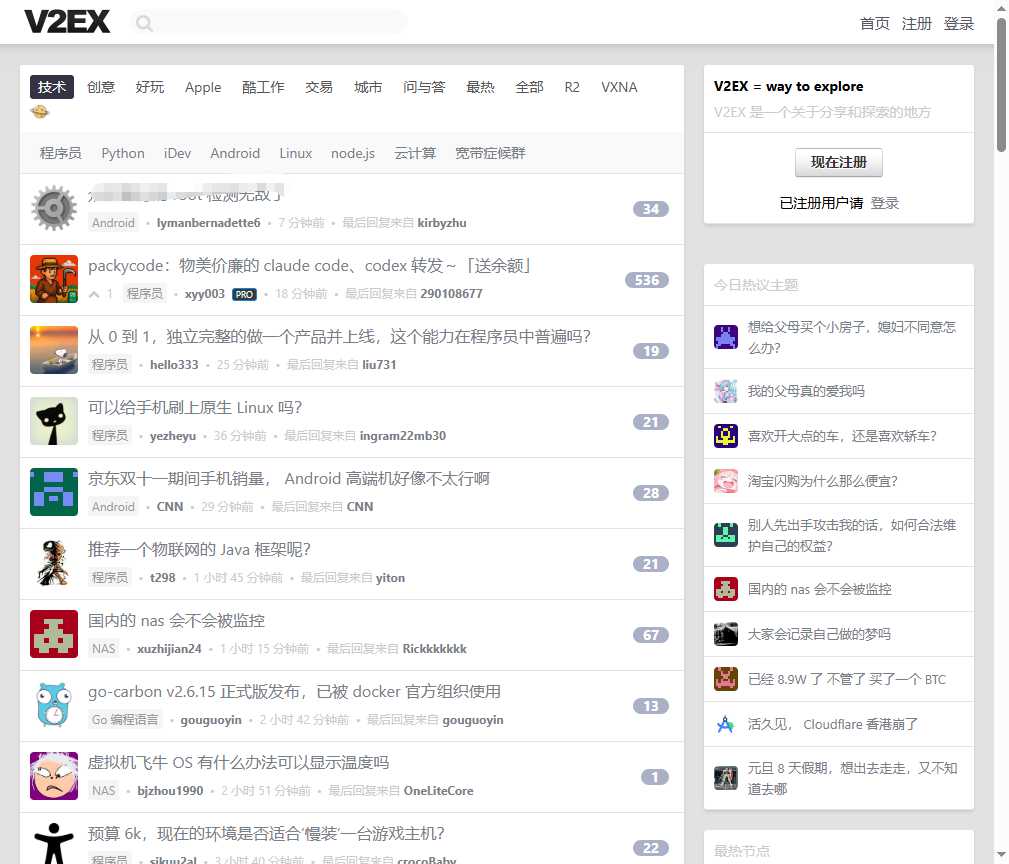Open the planet icon tab
The width and height of the screenshot is (1009, 864).
39,112
